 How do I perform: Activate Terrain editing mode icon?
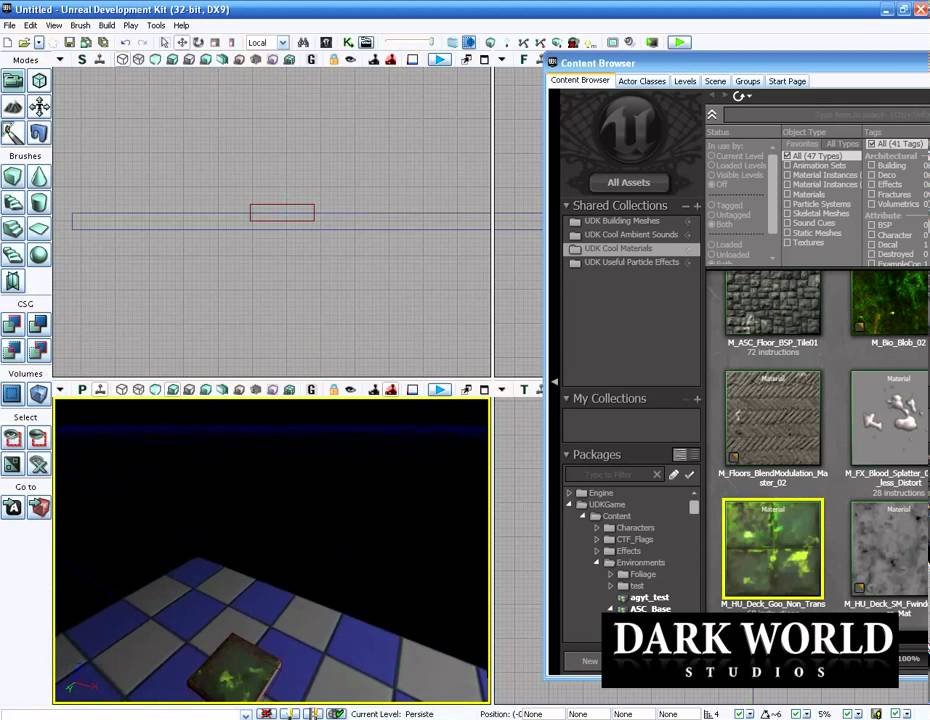click(13, 107)
